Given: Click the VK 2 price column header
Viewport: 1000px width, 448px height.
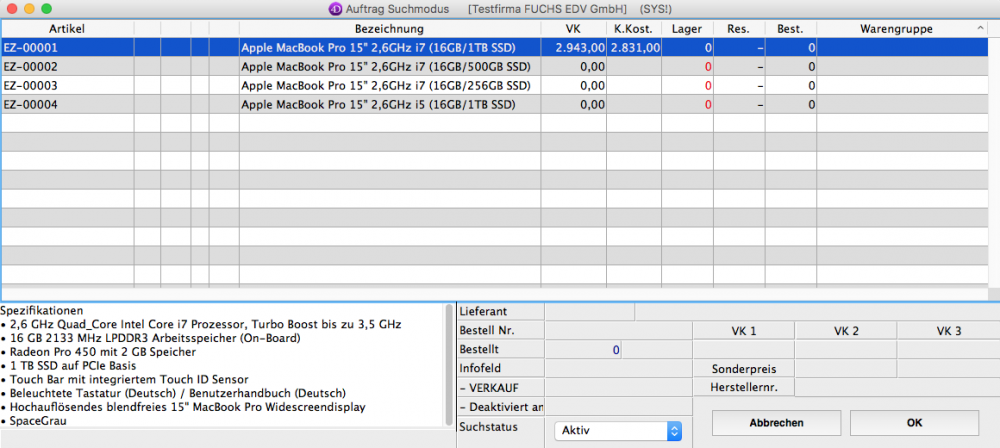Looking at the screenshot, I should (845, 331).
